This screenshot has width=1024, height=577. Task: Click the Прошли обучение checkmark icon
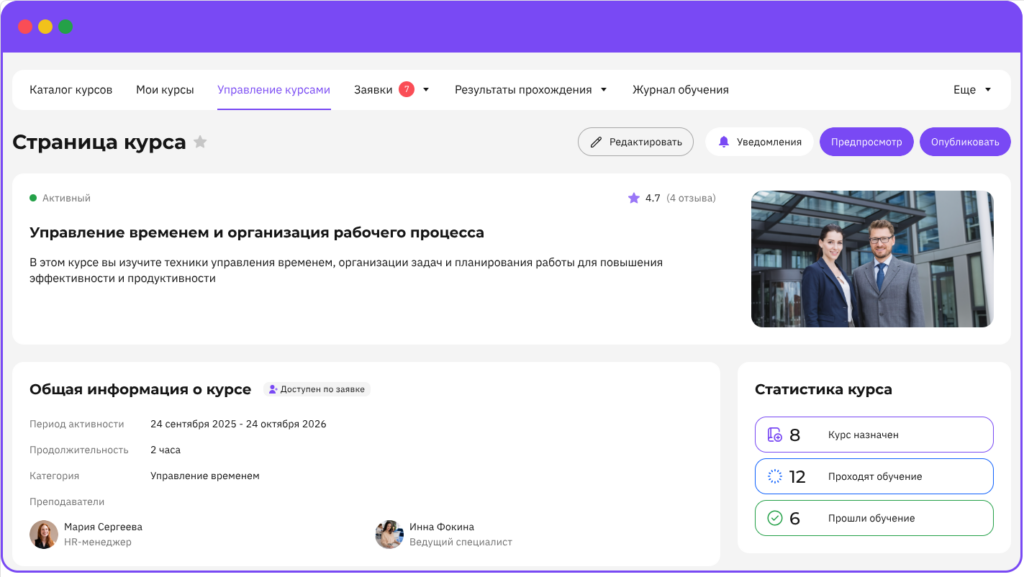click(775, 518)
